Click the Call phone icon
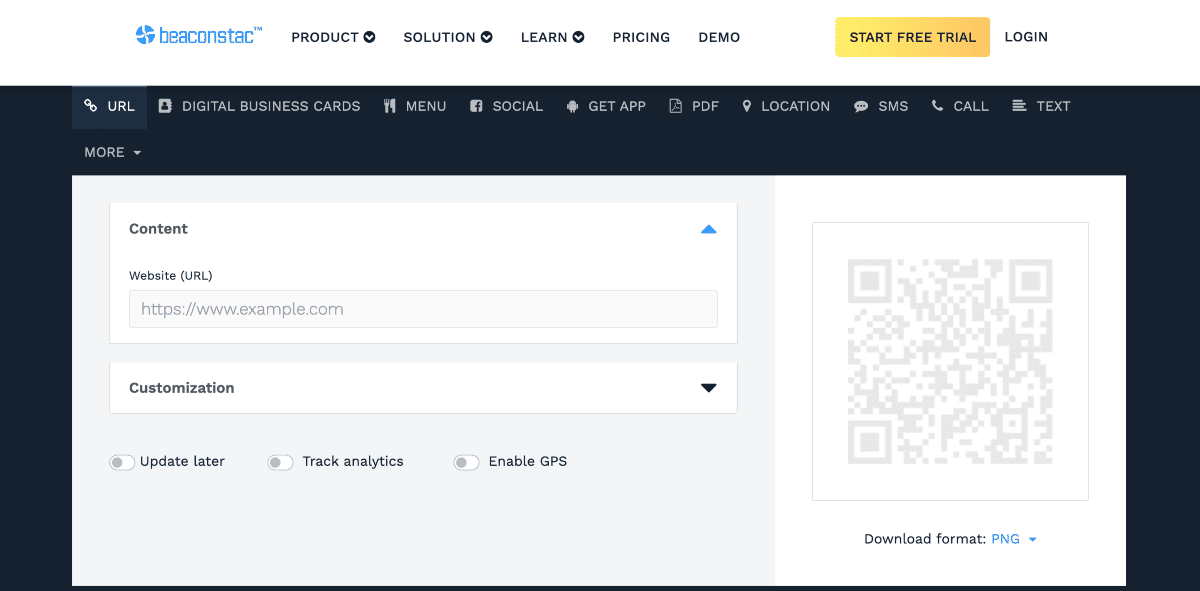Screen dimensions: 1200x591 tap(937, 106)
